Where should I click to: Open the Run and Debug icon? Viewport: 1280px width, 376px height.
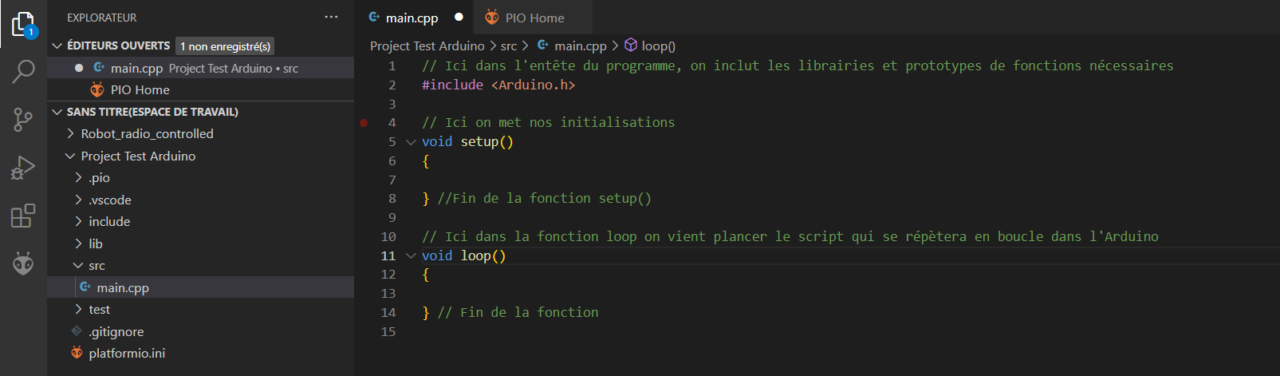click(x=23, y=168)
